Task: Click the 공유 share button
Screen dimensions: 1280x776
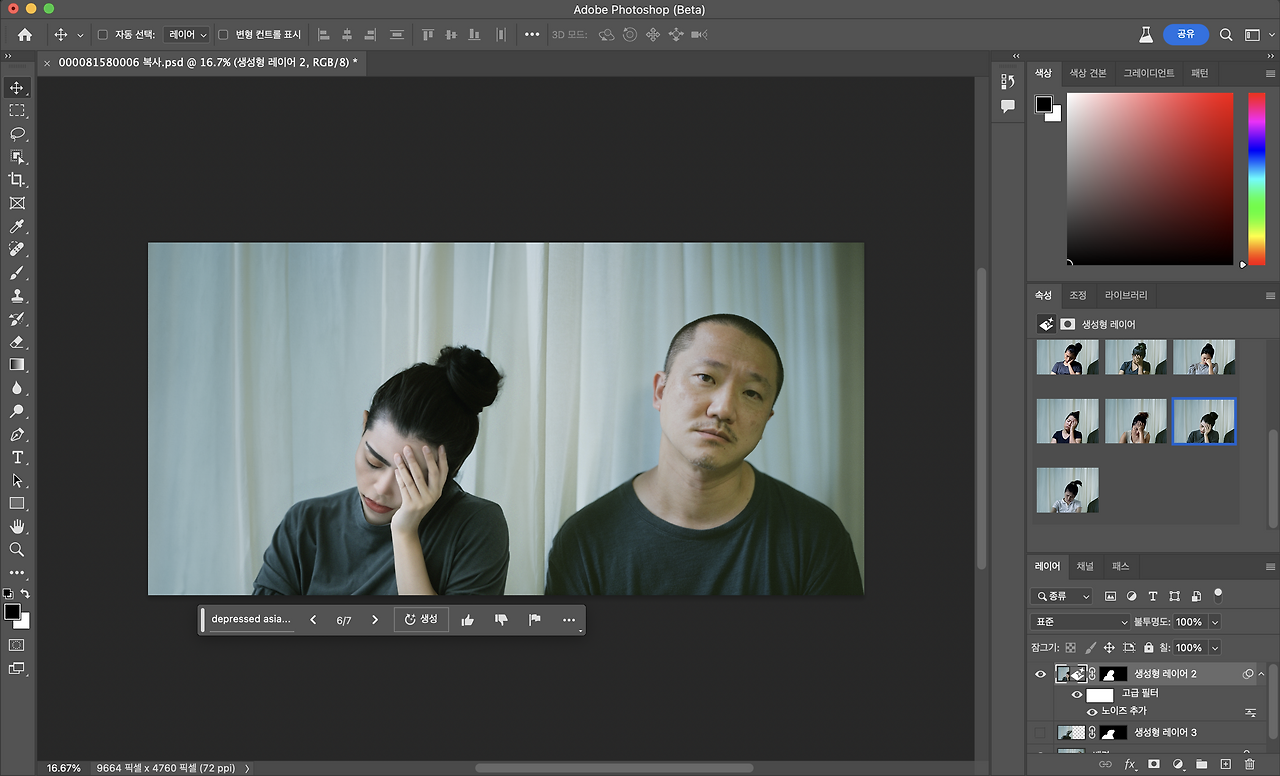Action: click(1186, 34)
